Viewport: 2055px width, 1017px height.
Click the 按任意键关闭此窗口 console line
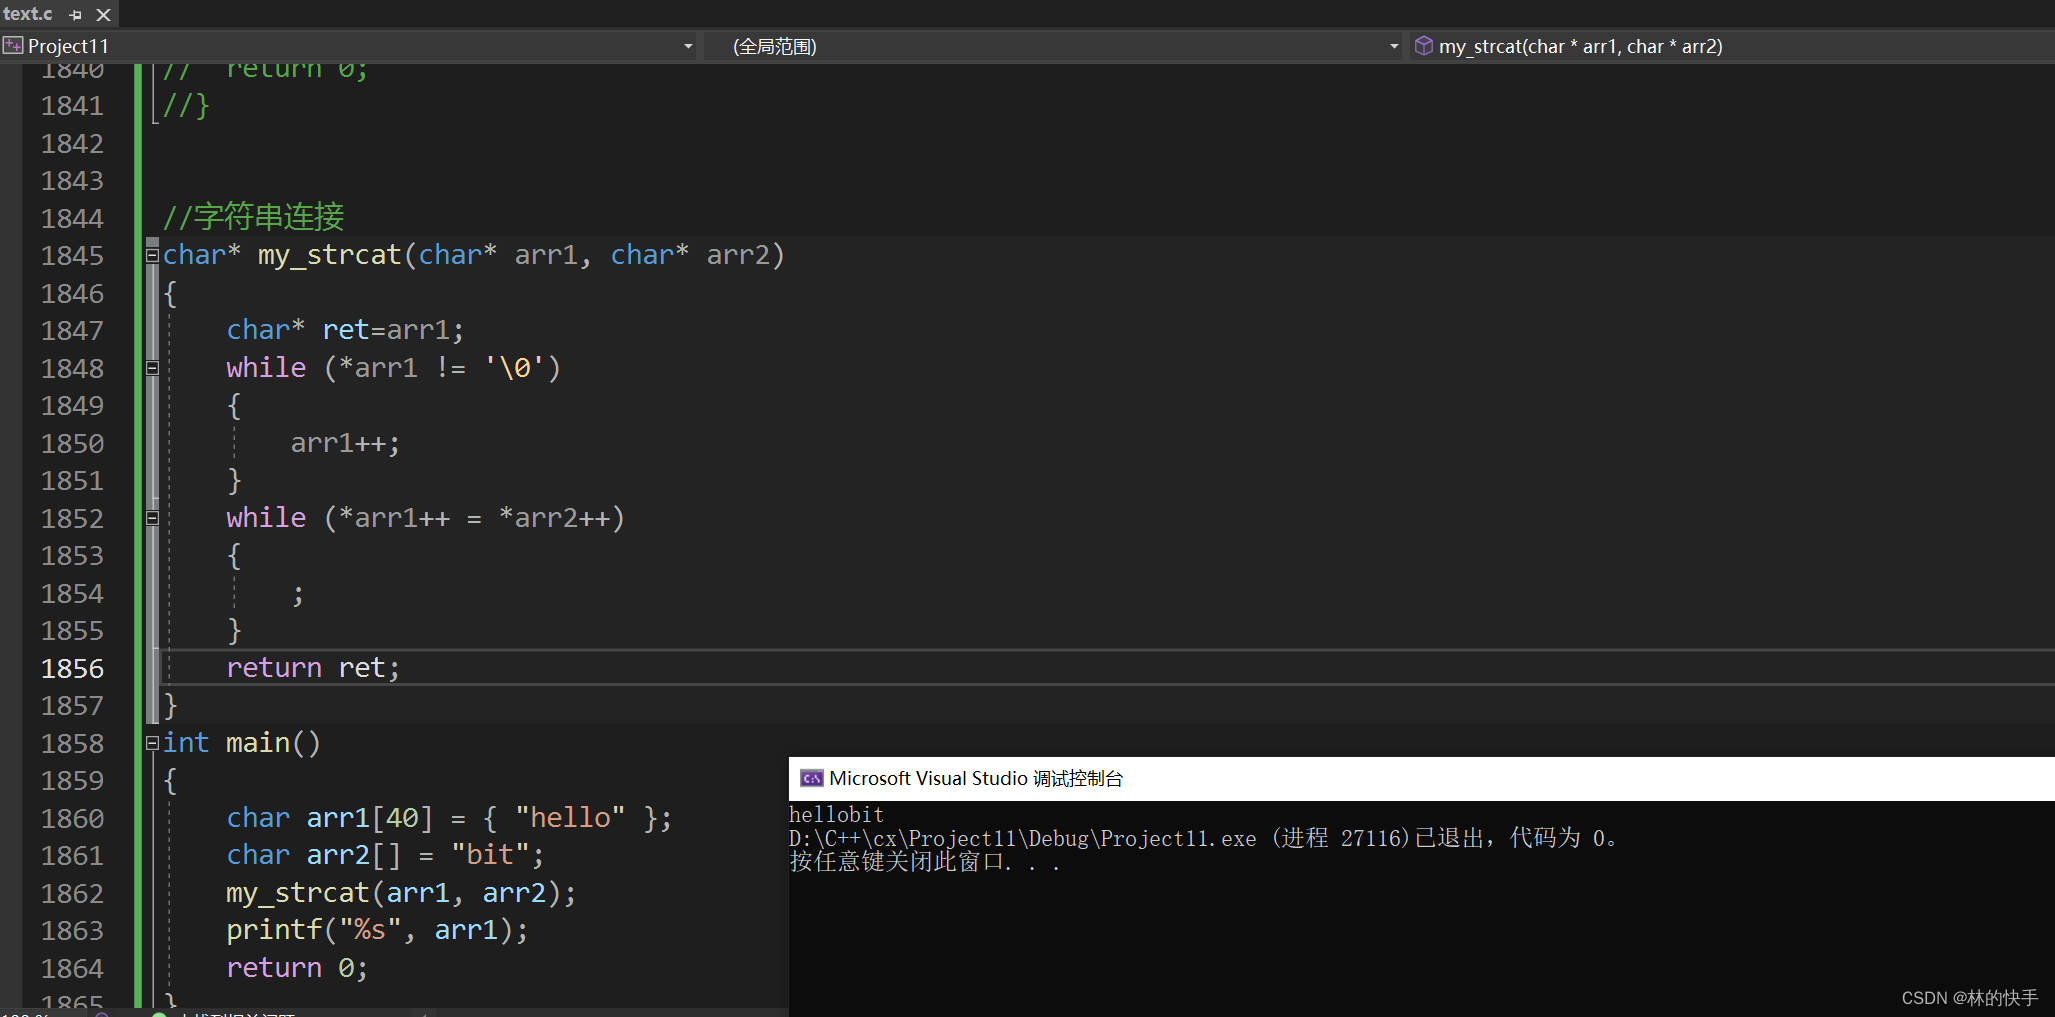click(x=924, y=862)
